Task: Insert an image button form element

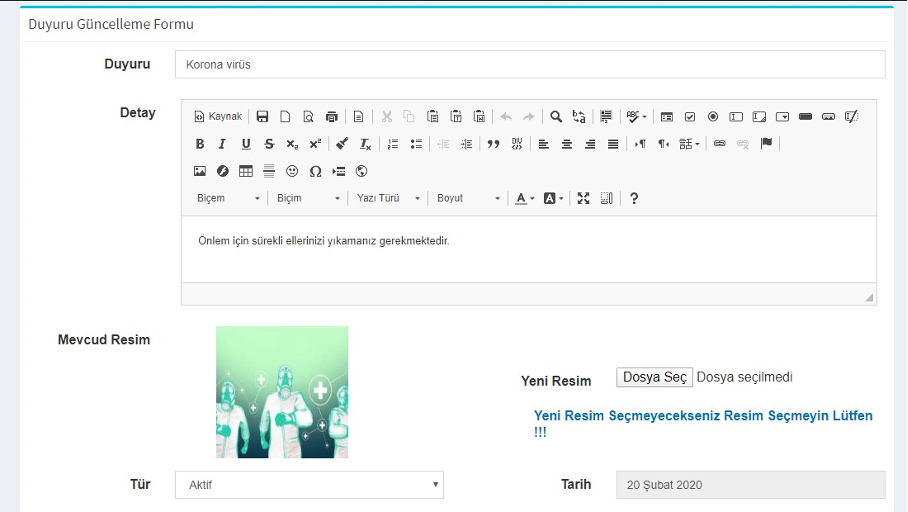Action: [829, 116]
